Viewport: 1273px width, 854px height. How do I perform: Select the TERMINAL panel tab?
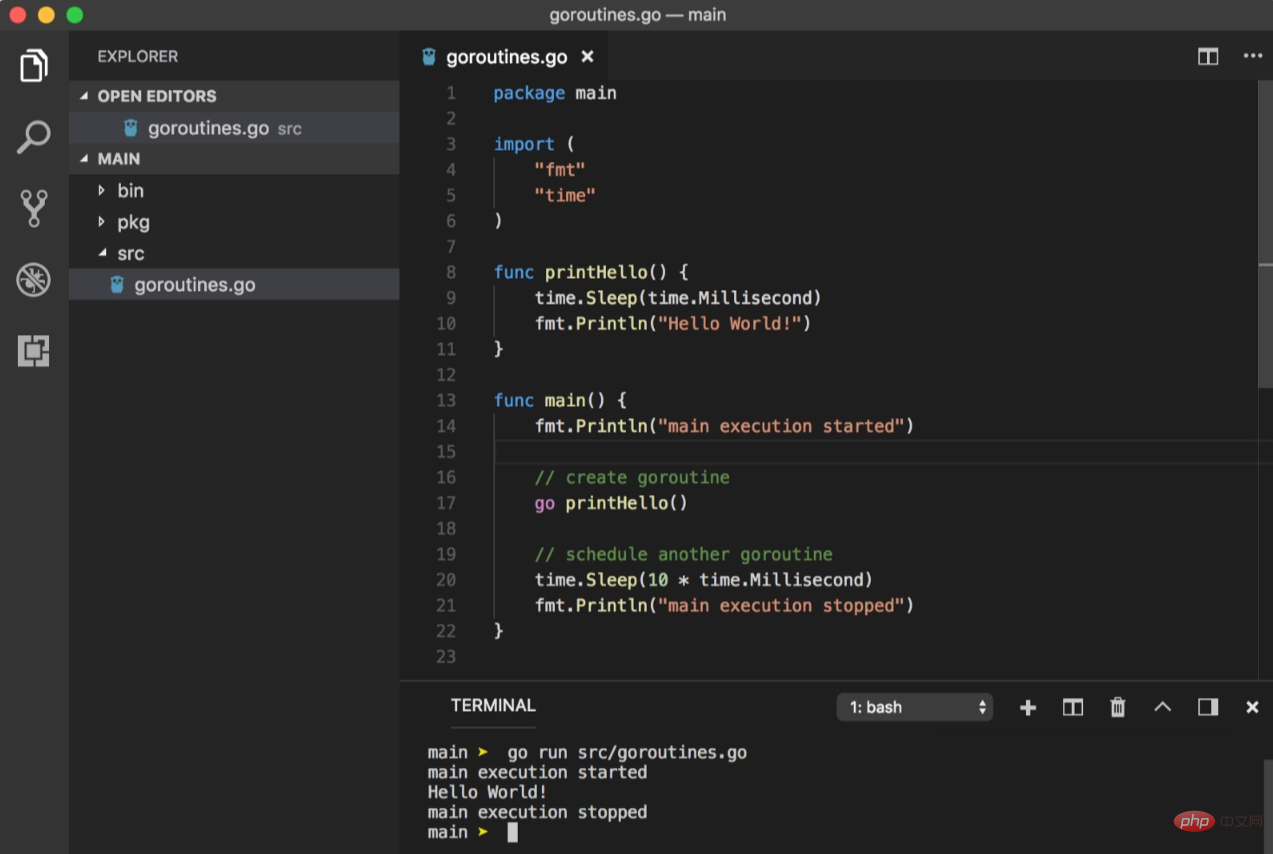(493, 706)
